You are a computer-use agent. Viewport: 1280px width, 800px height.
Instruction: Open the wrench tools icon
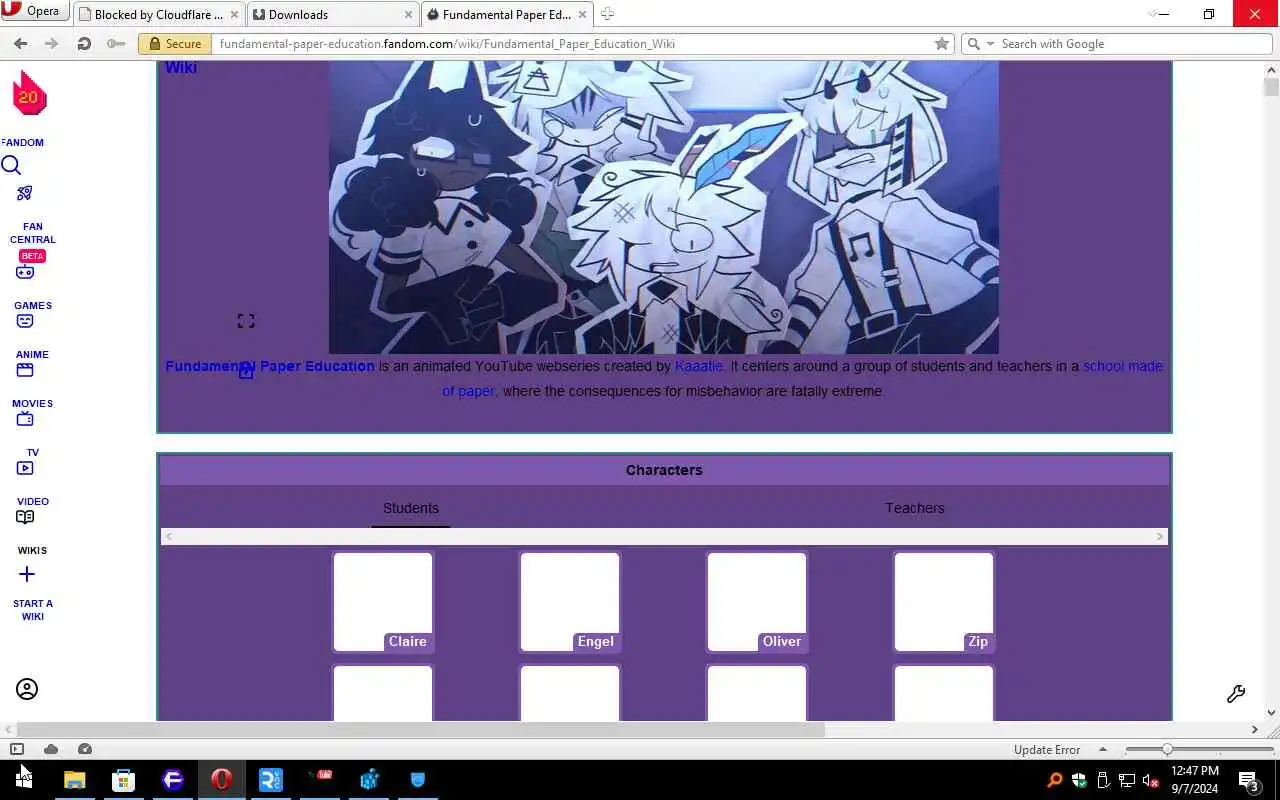pyautogui.click(x=1236, y=694)
